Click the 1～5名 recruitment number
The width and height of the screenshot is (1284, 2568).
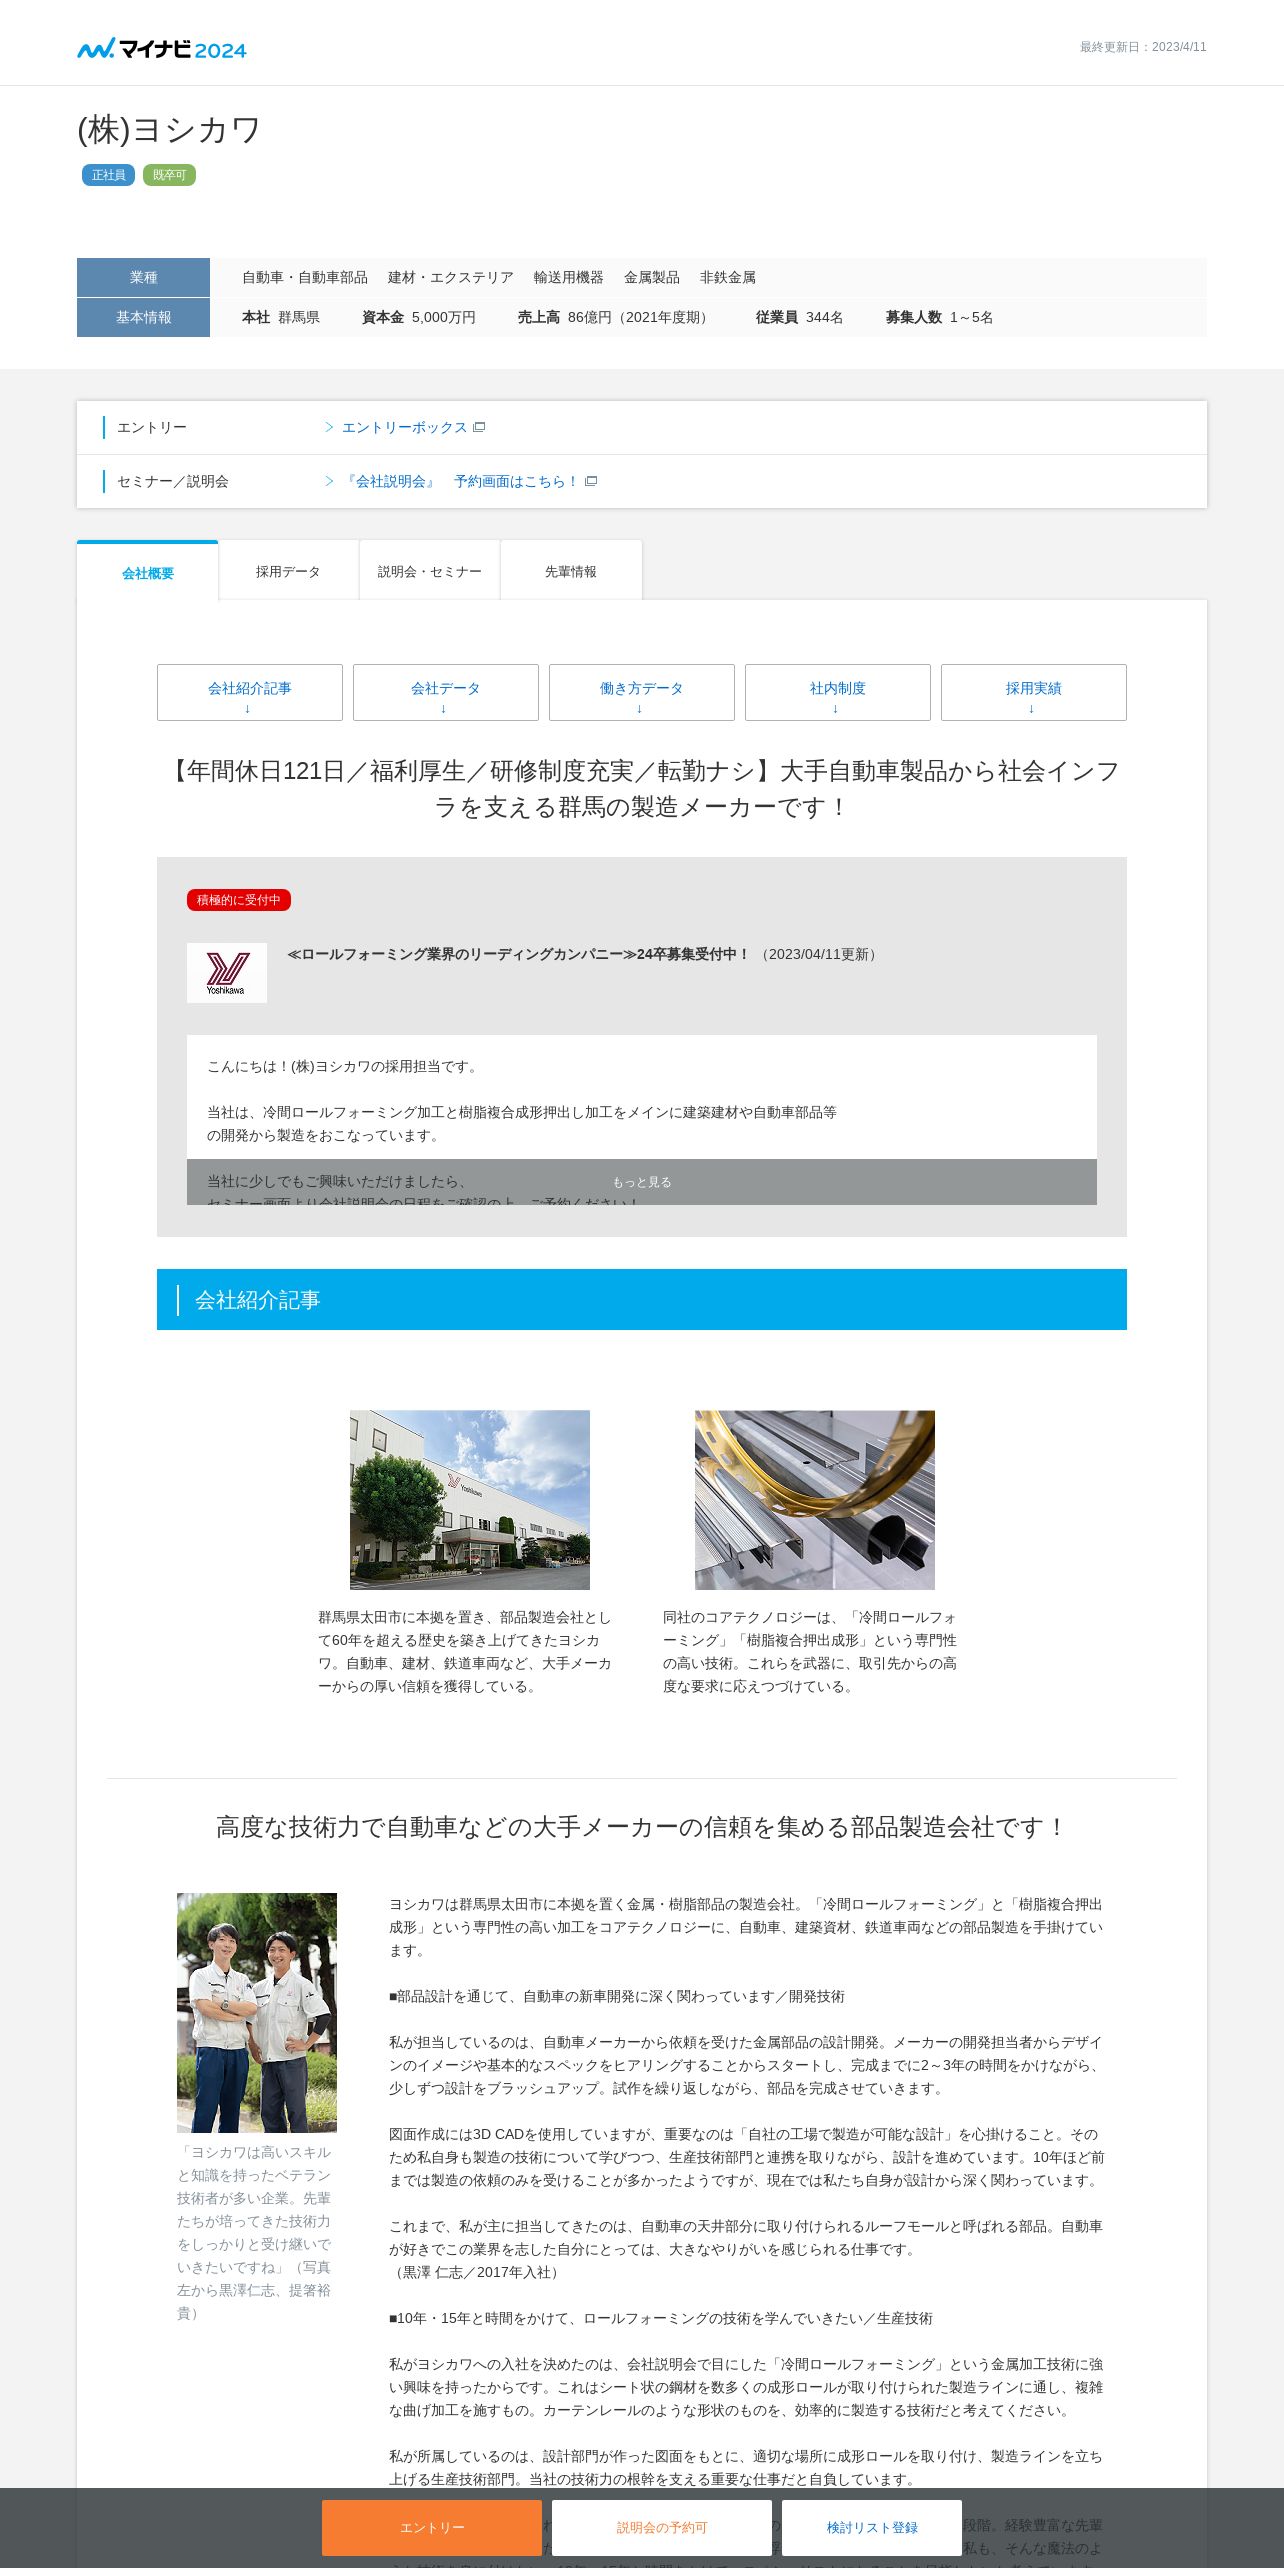point(972,317)
